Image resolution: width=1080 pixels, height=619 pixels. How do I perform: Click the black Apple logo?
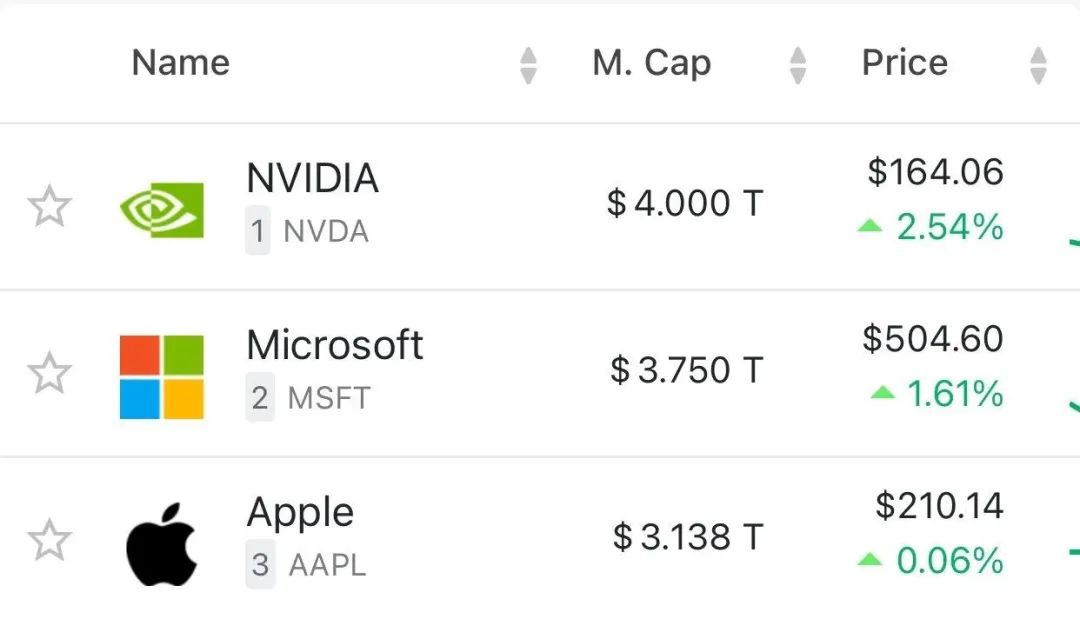coord(162,544)
